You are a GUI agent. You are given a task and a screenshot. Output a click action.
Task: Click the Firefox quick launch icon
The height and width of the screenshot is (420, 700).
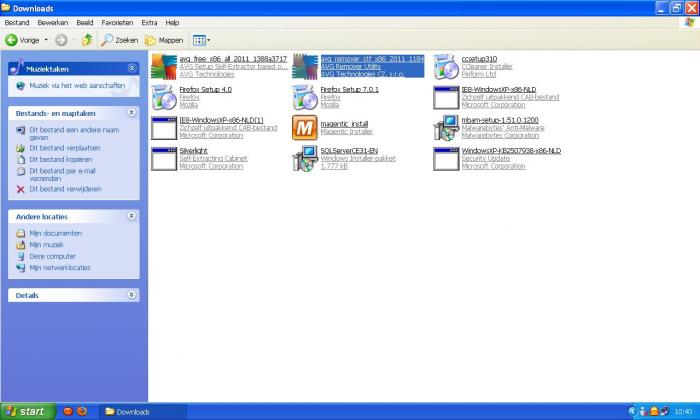(x=82, y=411)
